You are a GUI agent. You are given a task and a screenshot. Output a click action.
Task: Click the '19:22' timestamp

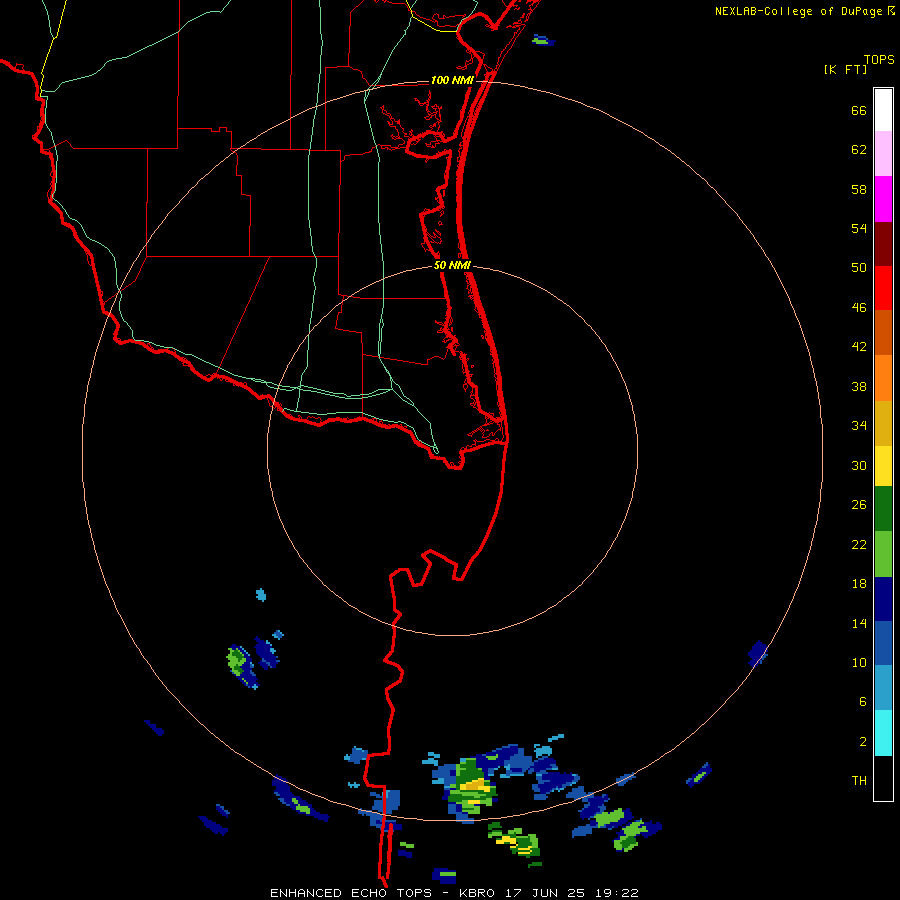coord(619,893)
